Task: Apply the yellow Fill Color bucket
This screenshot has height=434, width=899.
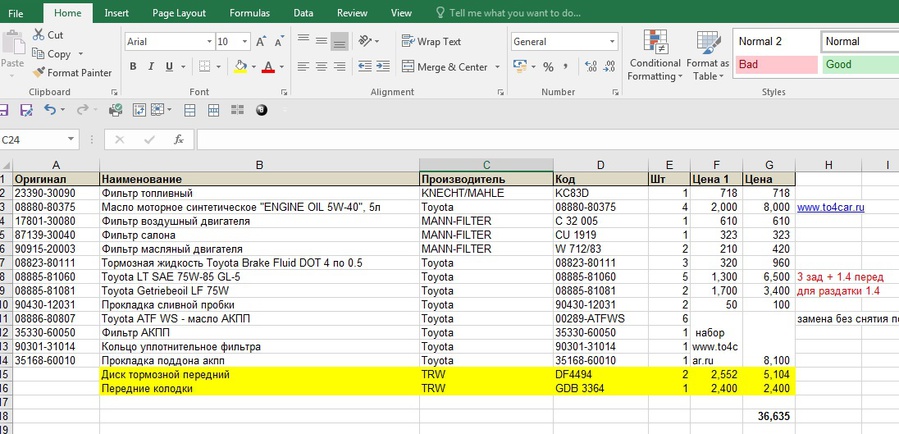Action: pos(241,67)
